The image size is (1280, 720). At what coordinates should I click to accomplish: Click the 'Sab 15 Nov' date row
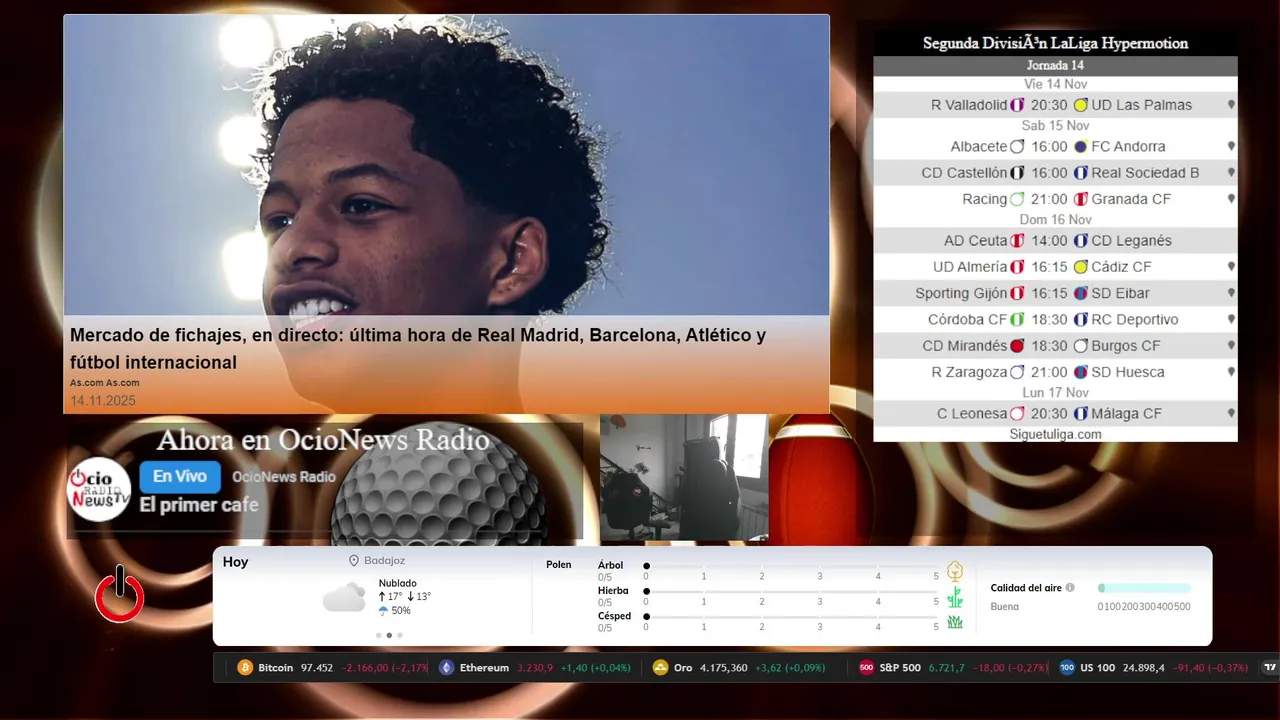tap(1055, 126)
